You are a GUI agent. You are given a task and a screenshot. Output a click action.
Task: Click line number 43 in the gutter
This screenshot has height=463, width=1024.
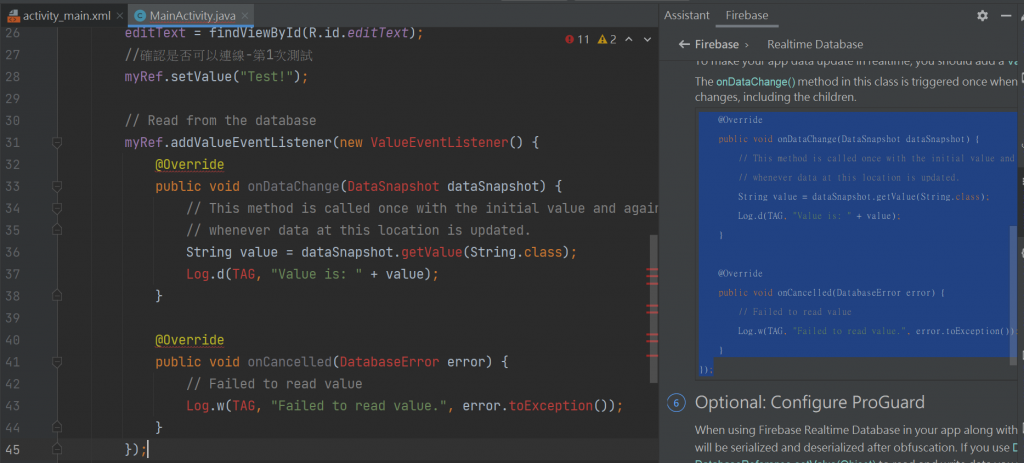(x=12, y=406)
